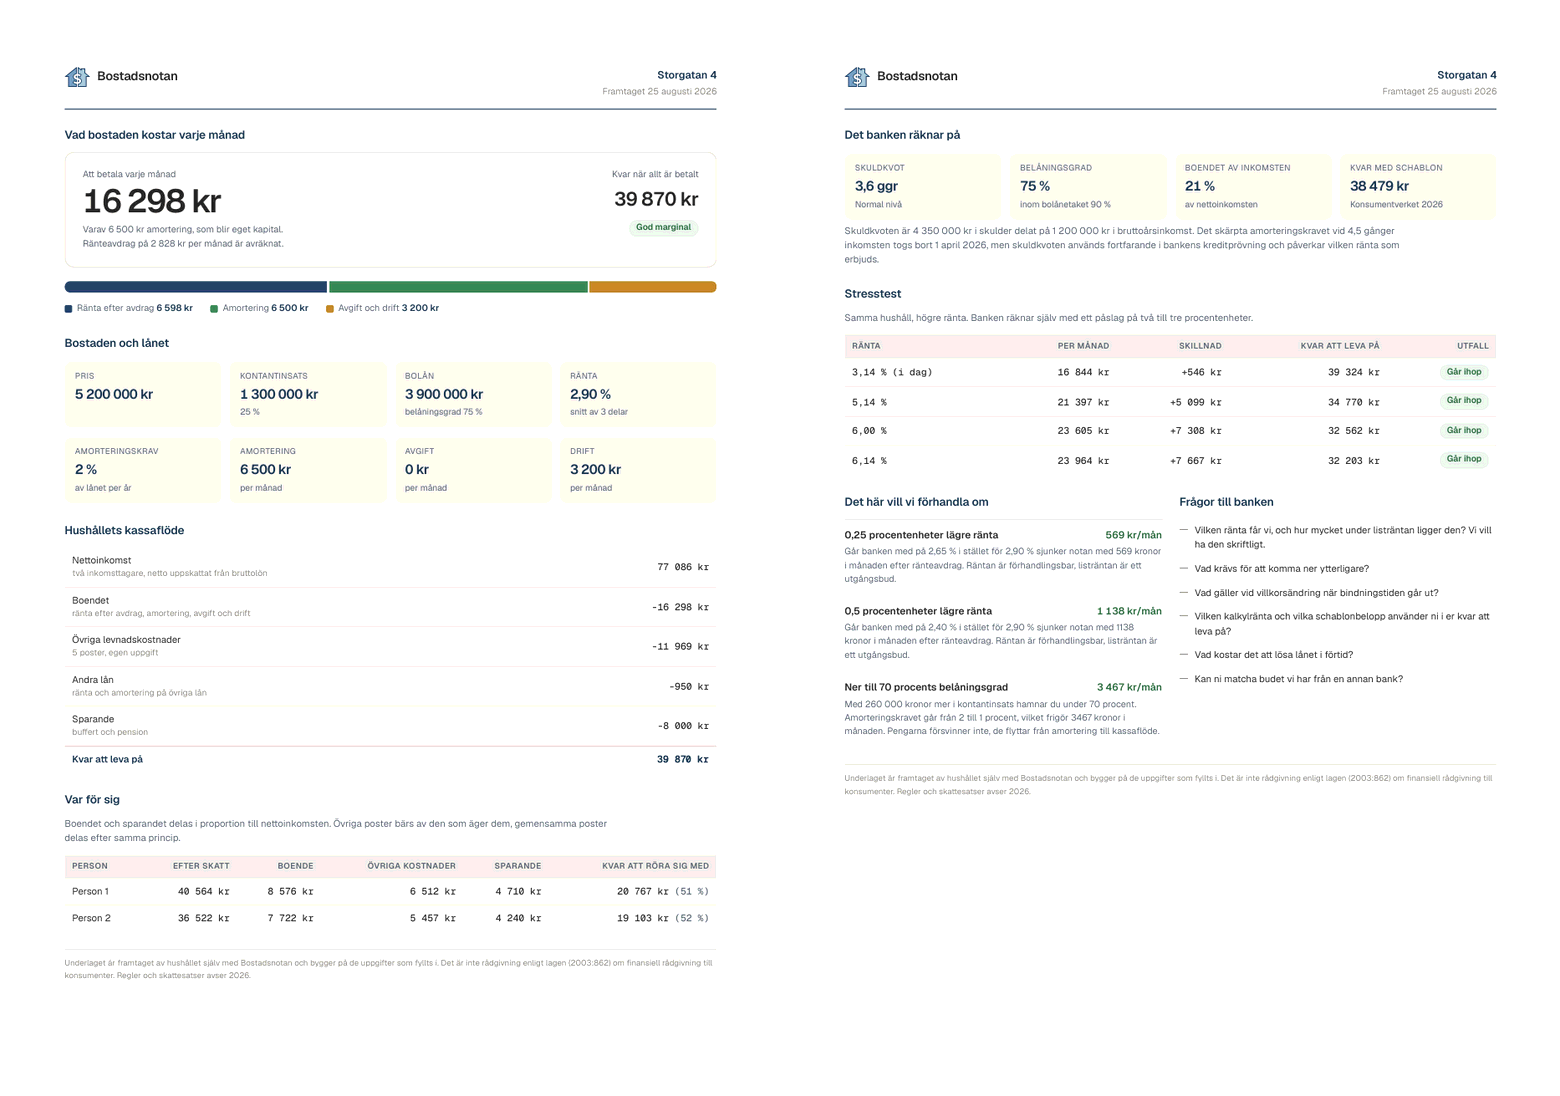Click the Nettoinkomst row in Hushållets kassaflöde
The width and height of the screenshot is (1560, 1096).
(390, 567)
